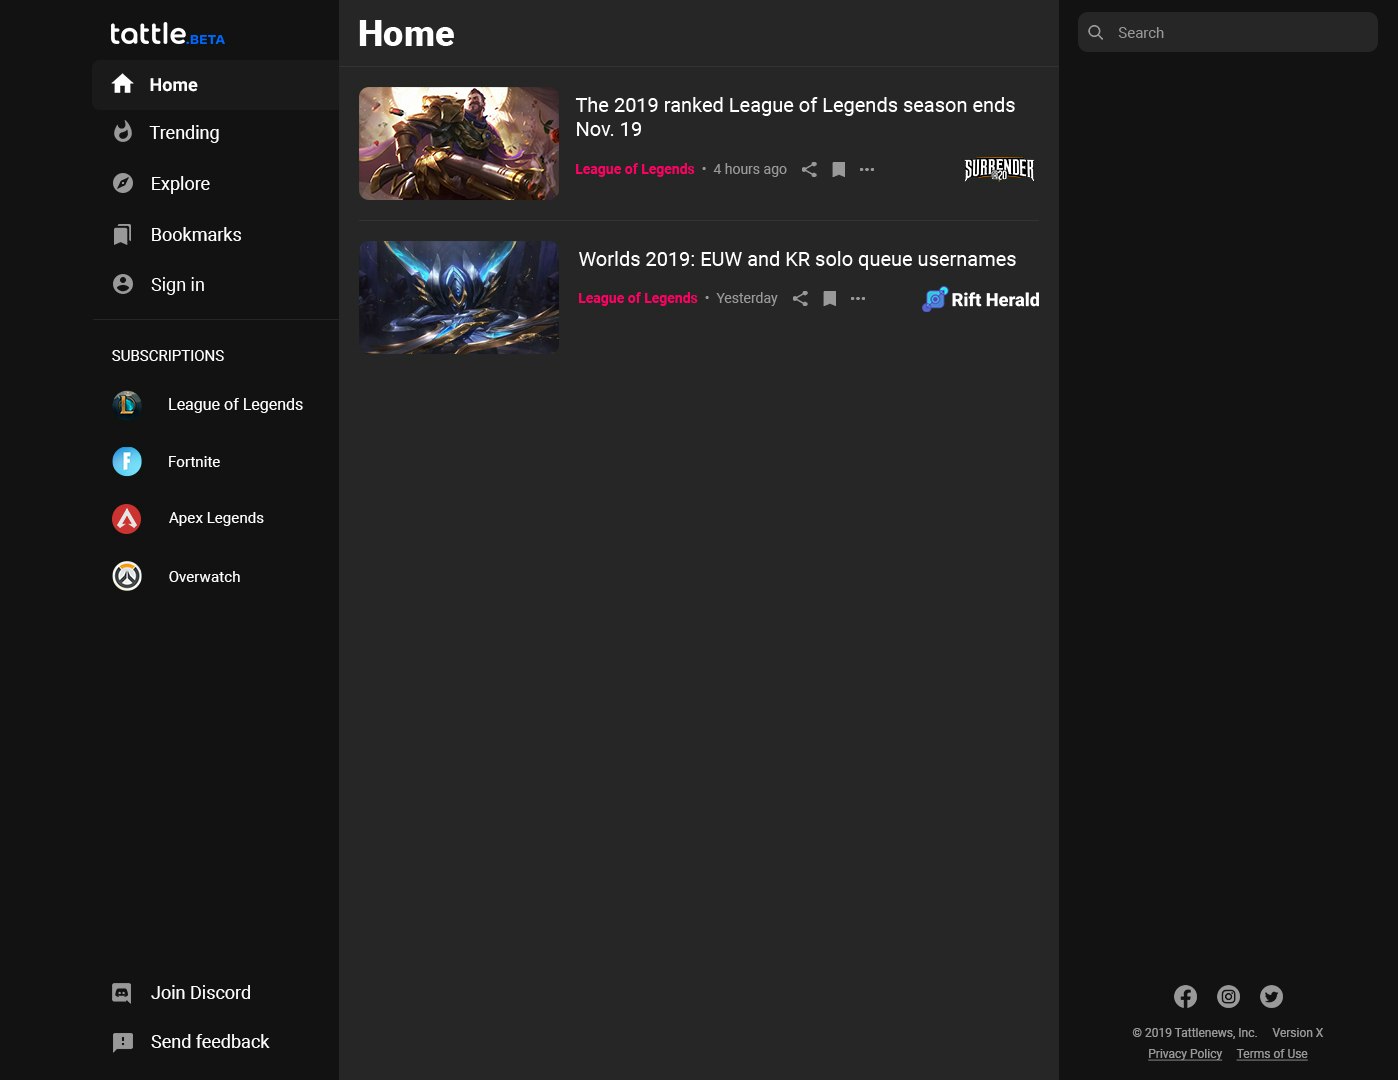Click the League of Legends subscription icon
1398x1080 pixels.
point(127,404)
